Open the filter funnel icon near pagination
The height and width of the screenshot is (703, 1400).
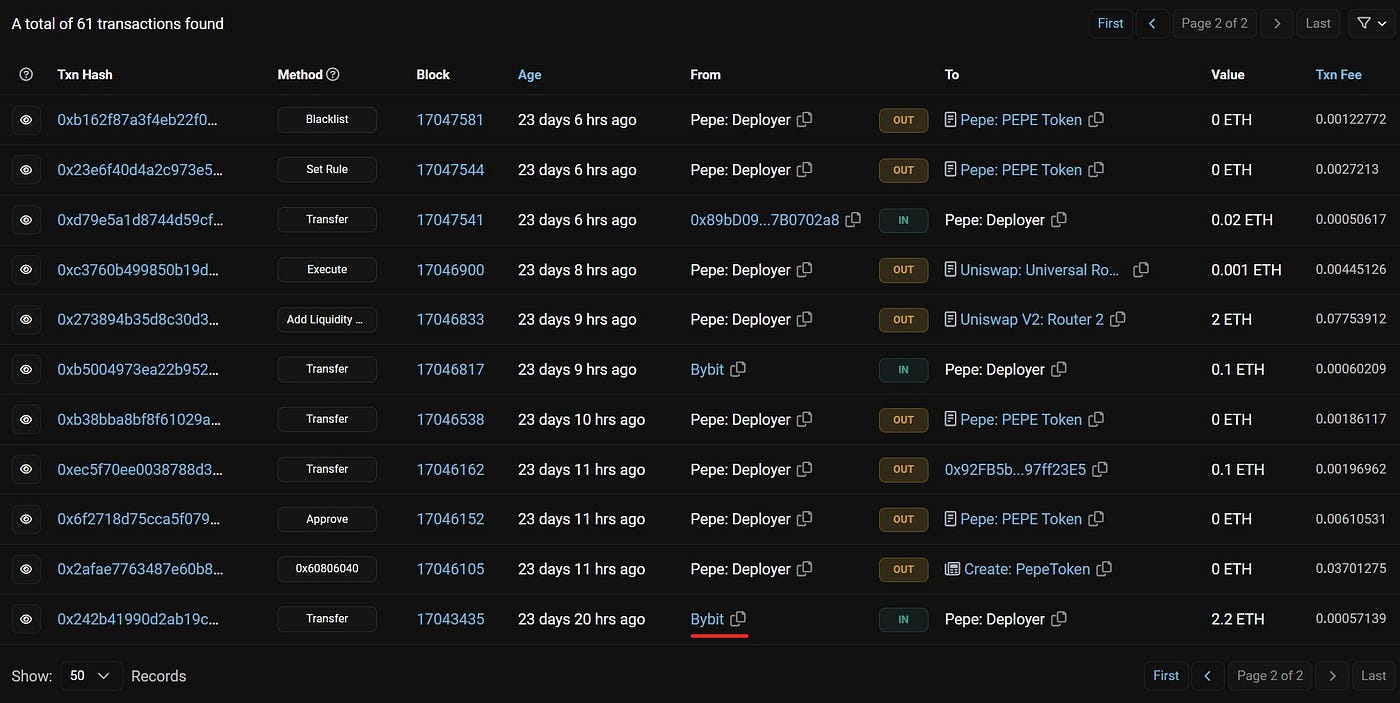1362,22
